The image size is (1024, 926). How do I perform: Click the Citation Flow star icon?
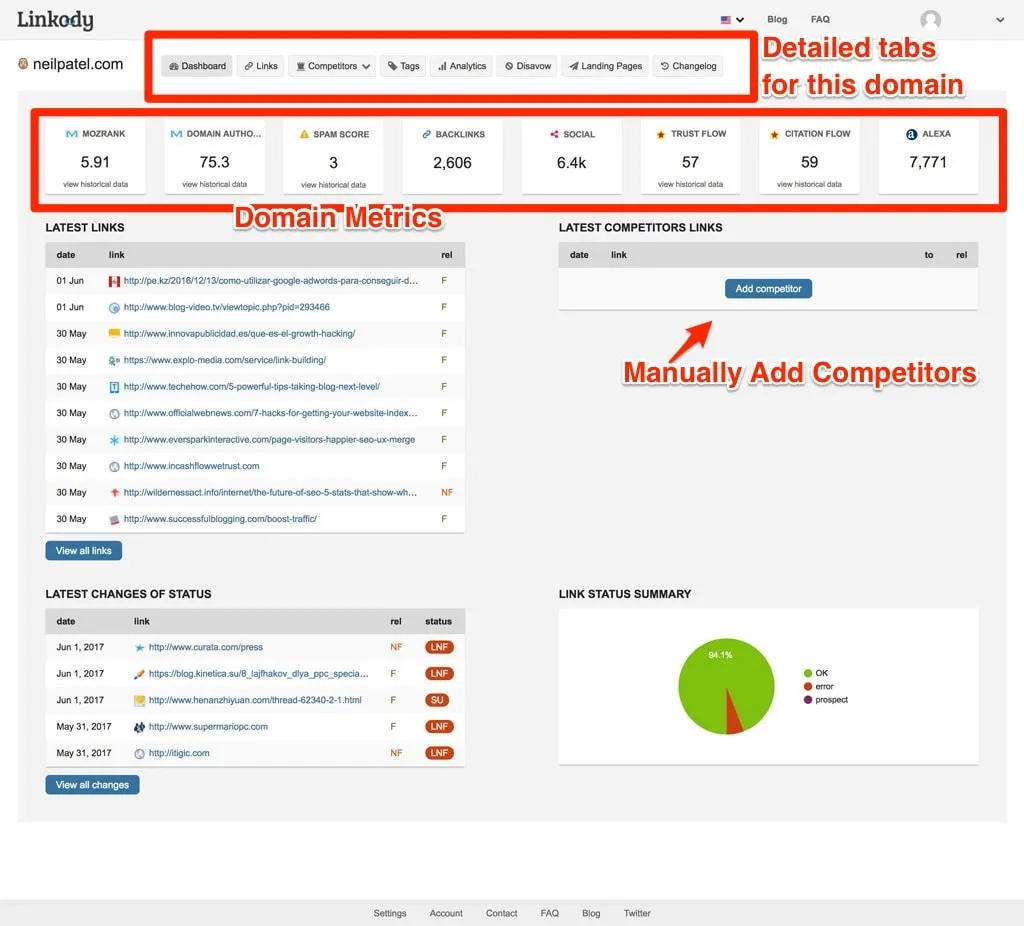775,134
